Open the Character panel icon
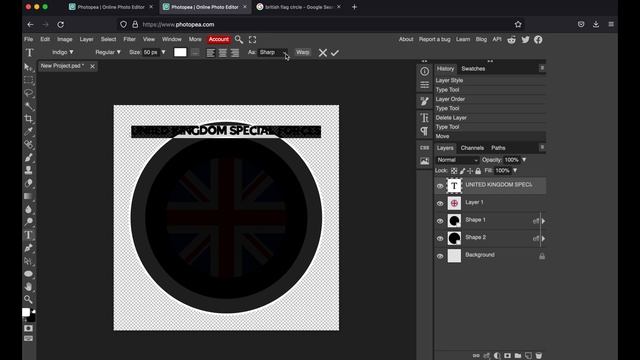This screenshot has width=640, height=360. 424,118
